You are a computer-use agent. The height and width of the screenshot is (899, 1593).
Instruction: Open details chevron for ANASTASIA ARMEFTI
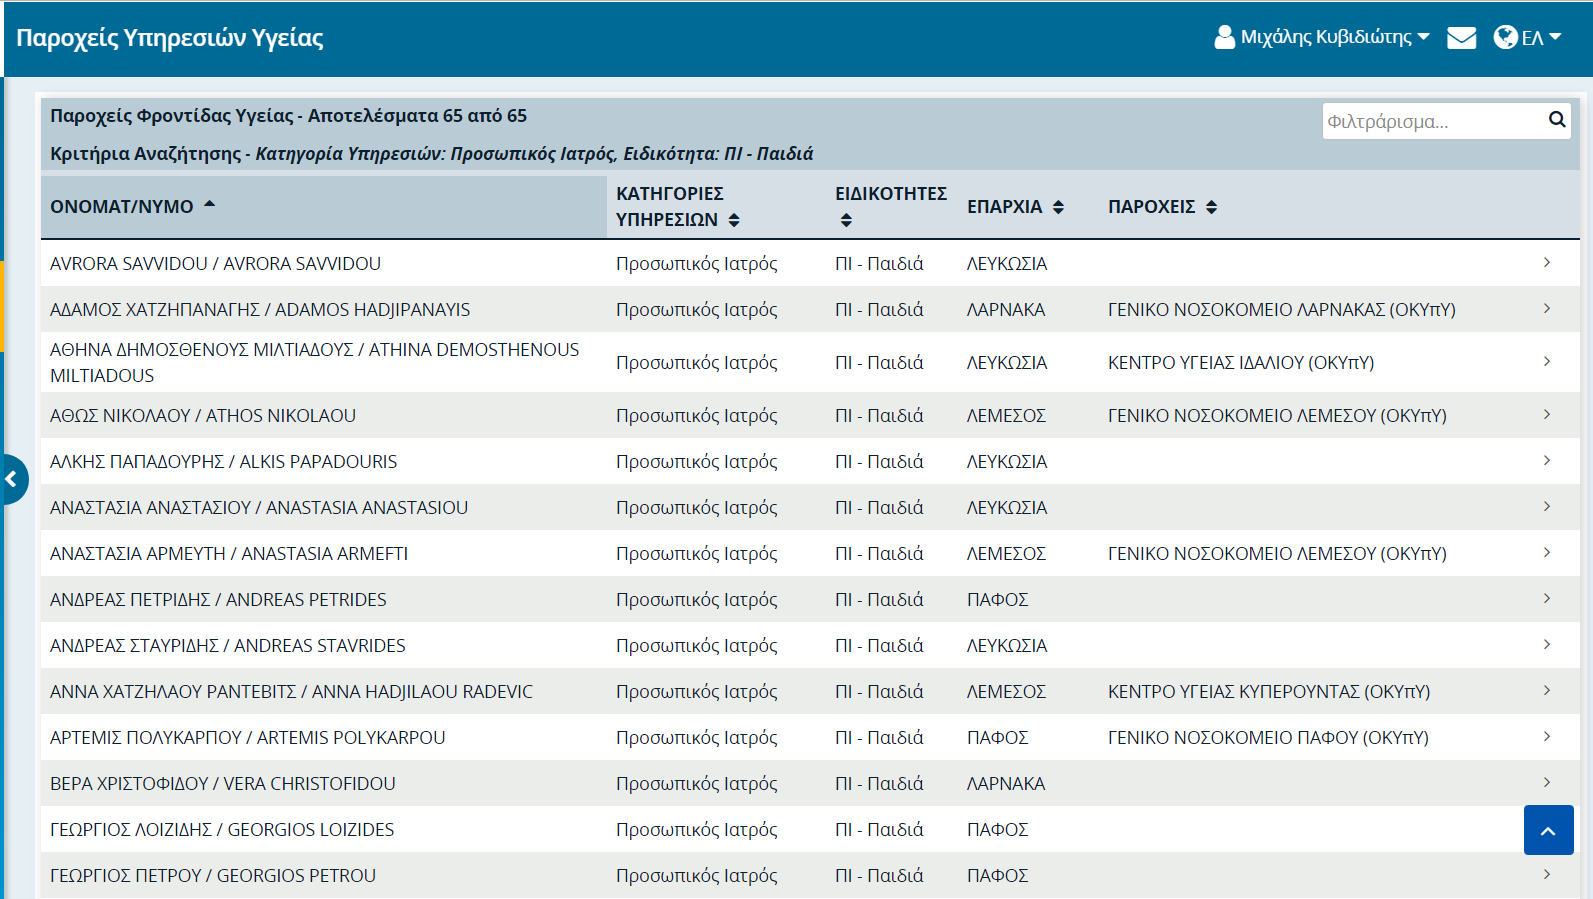click(x=1547, y=553)
